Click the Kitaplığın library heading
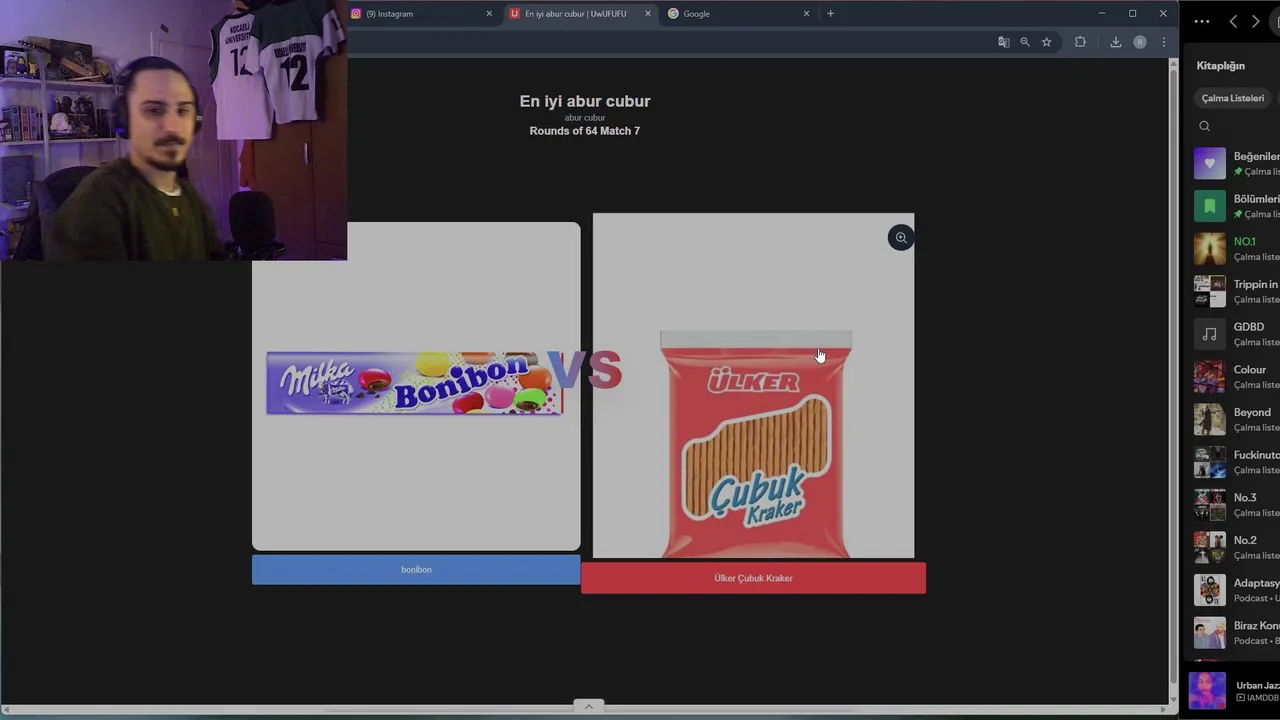 coord(1220,66)
